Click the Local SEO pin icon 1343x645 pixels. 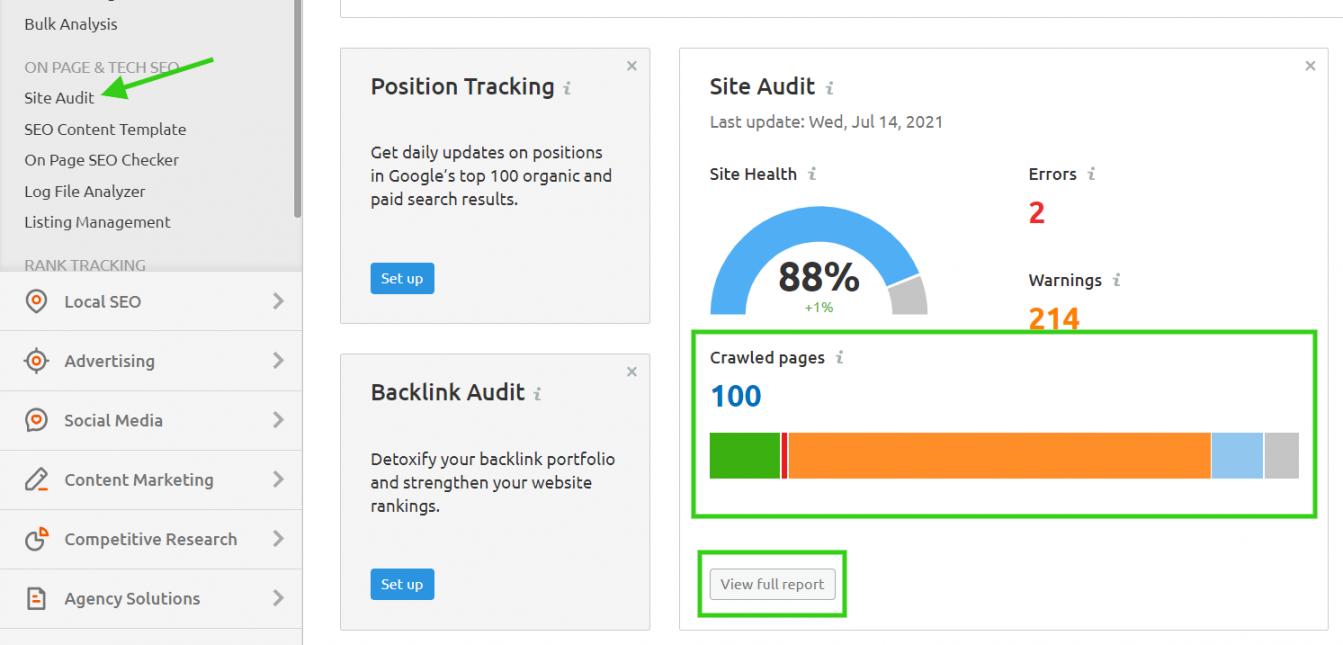[x=37, y=301]
